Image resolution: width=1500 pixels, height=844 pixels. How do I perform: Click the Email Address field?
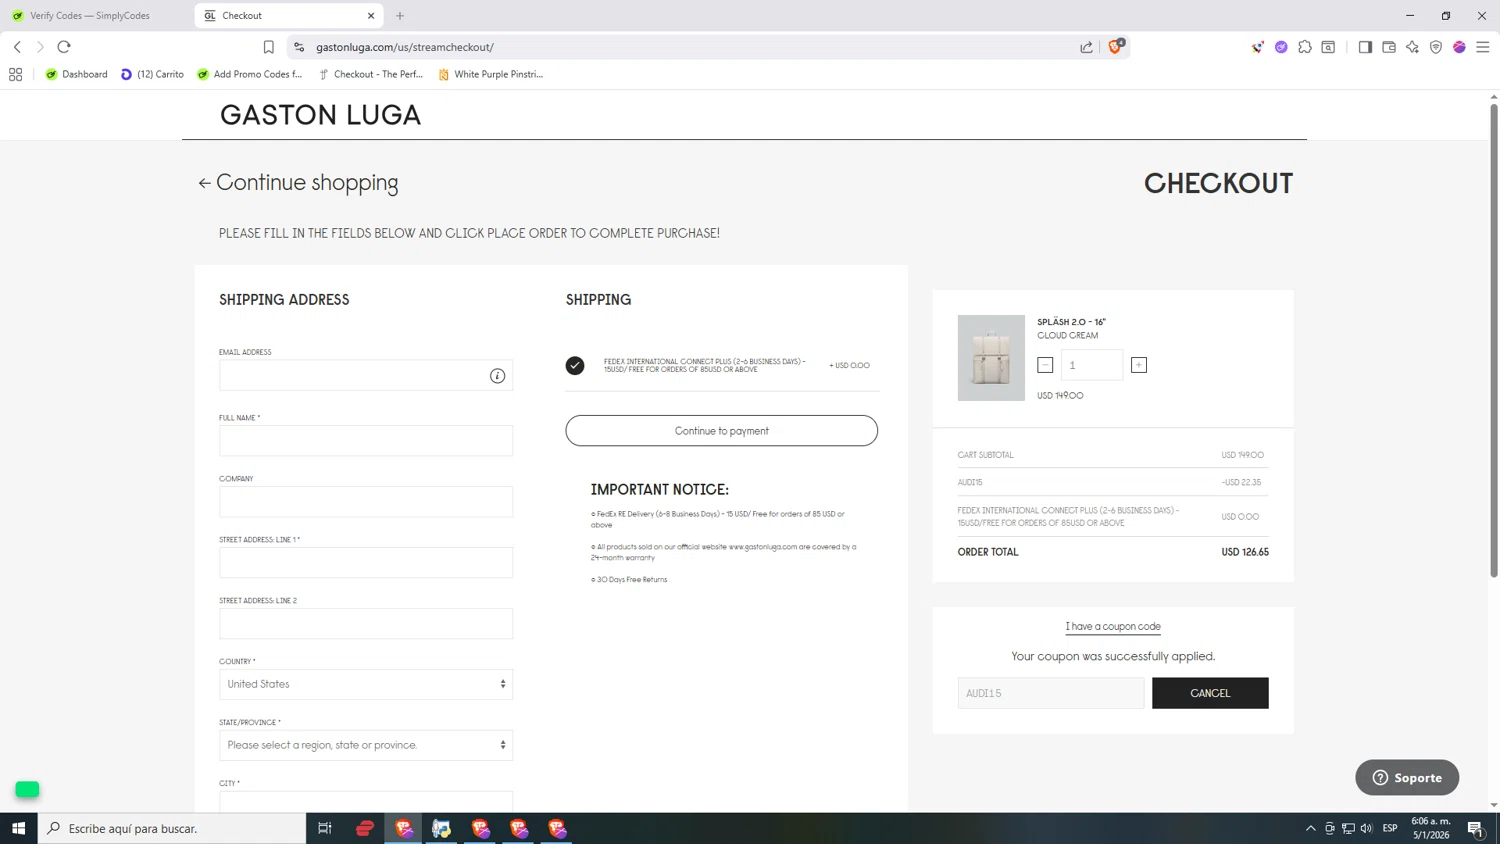[x=366, y=375]
